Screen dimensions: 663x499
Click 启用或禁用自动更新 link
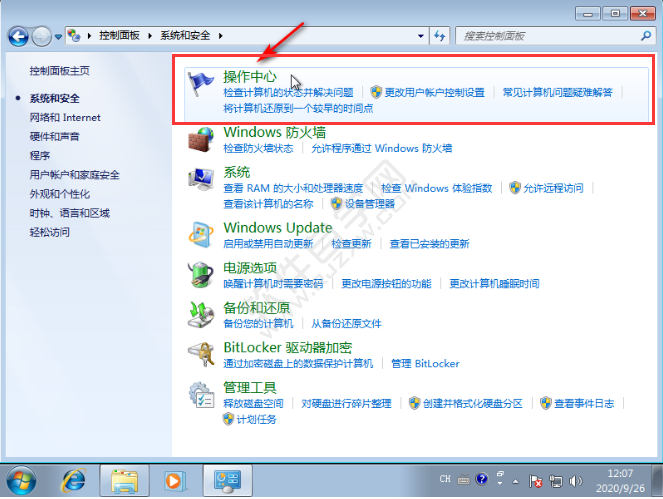pyautogui.click(x=268, y=244)
